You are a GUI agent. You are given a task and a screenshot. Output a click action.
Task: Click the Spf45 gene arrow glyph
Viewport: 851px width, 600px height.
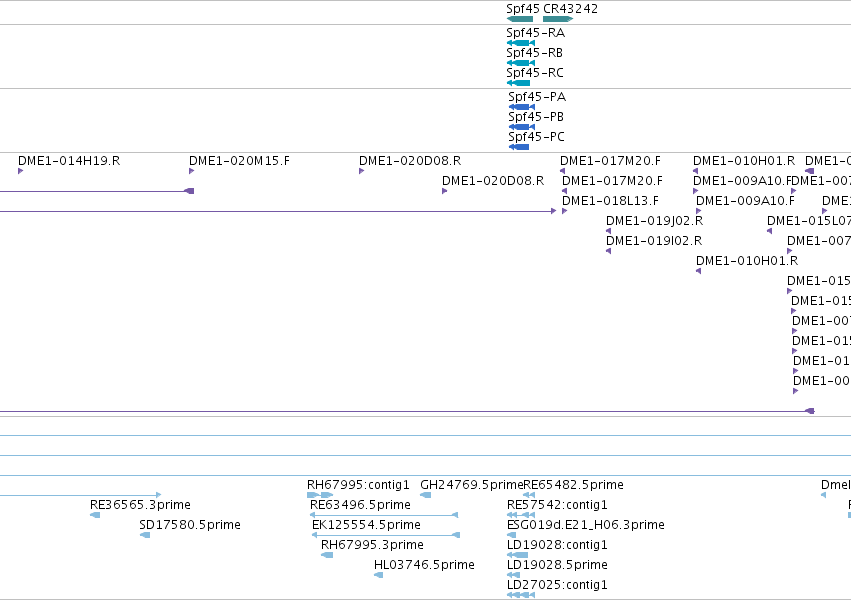520,19
